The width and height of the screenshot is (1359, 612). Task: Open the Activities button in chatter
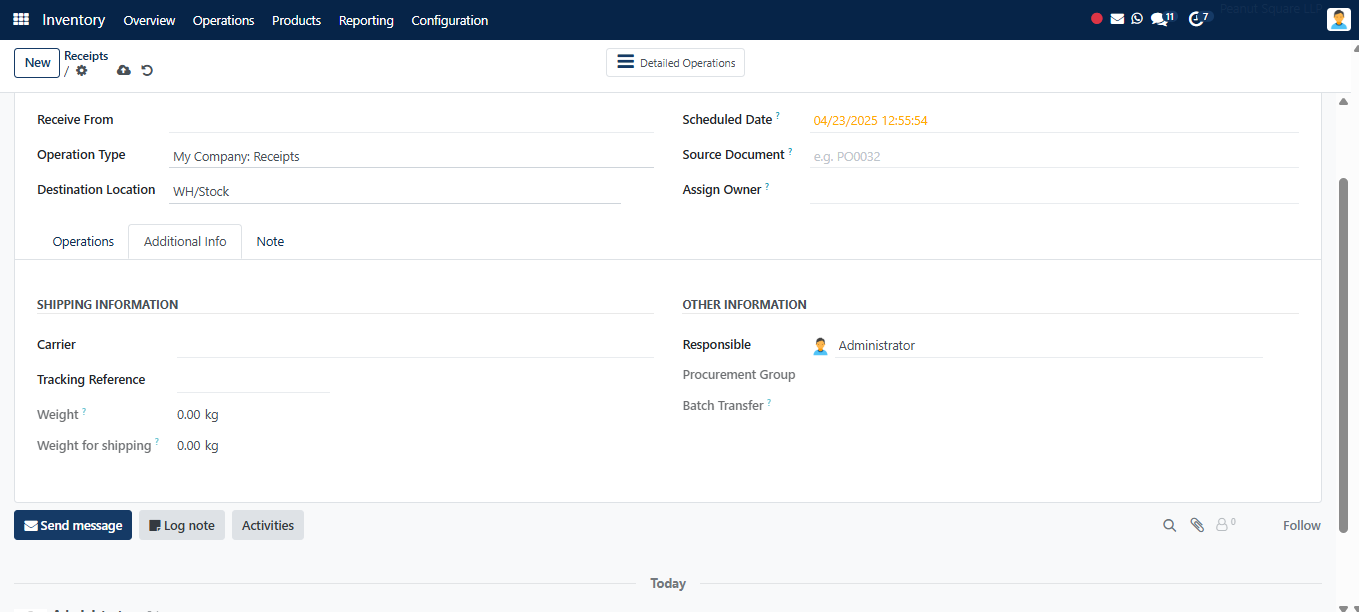point(268,525)
